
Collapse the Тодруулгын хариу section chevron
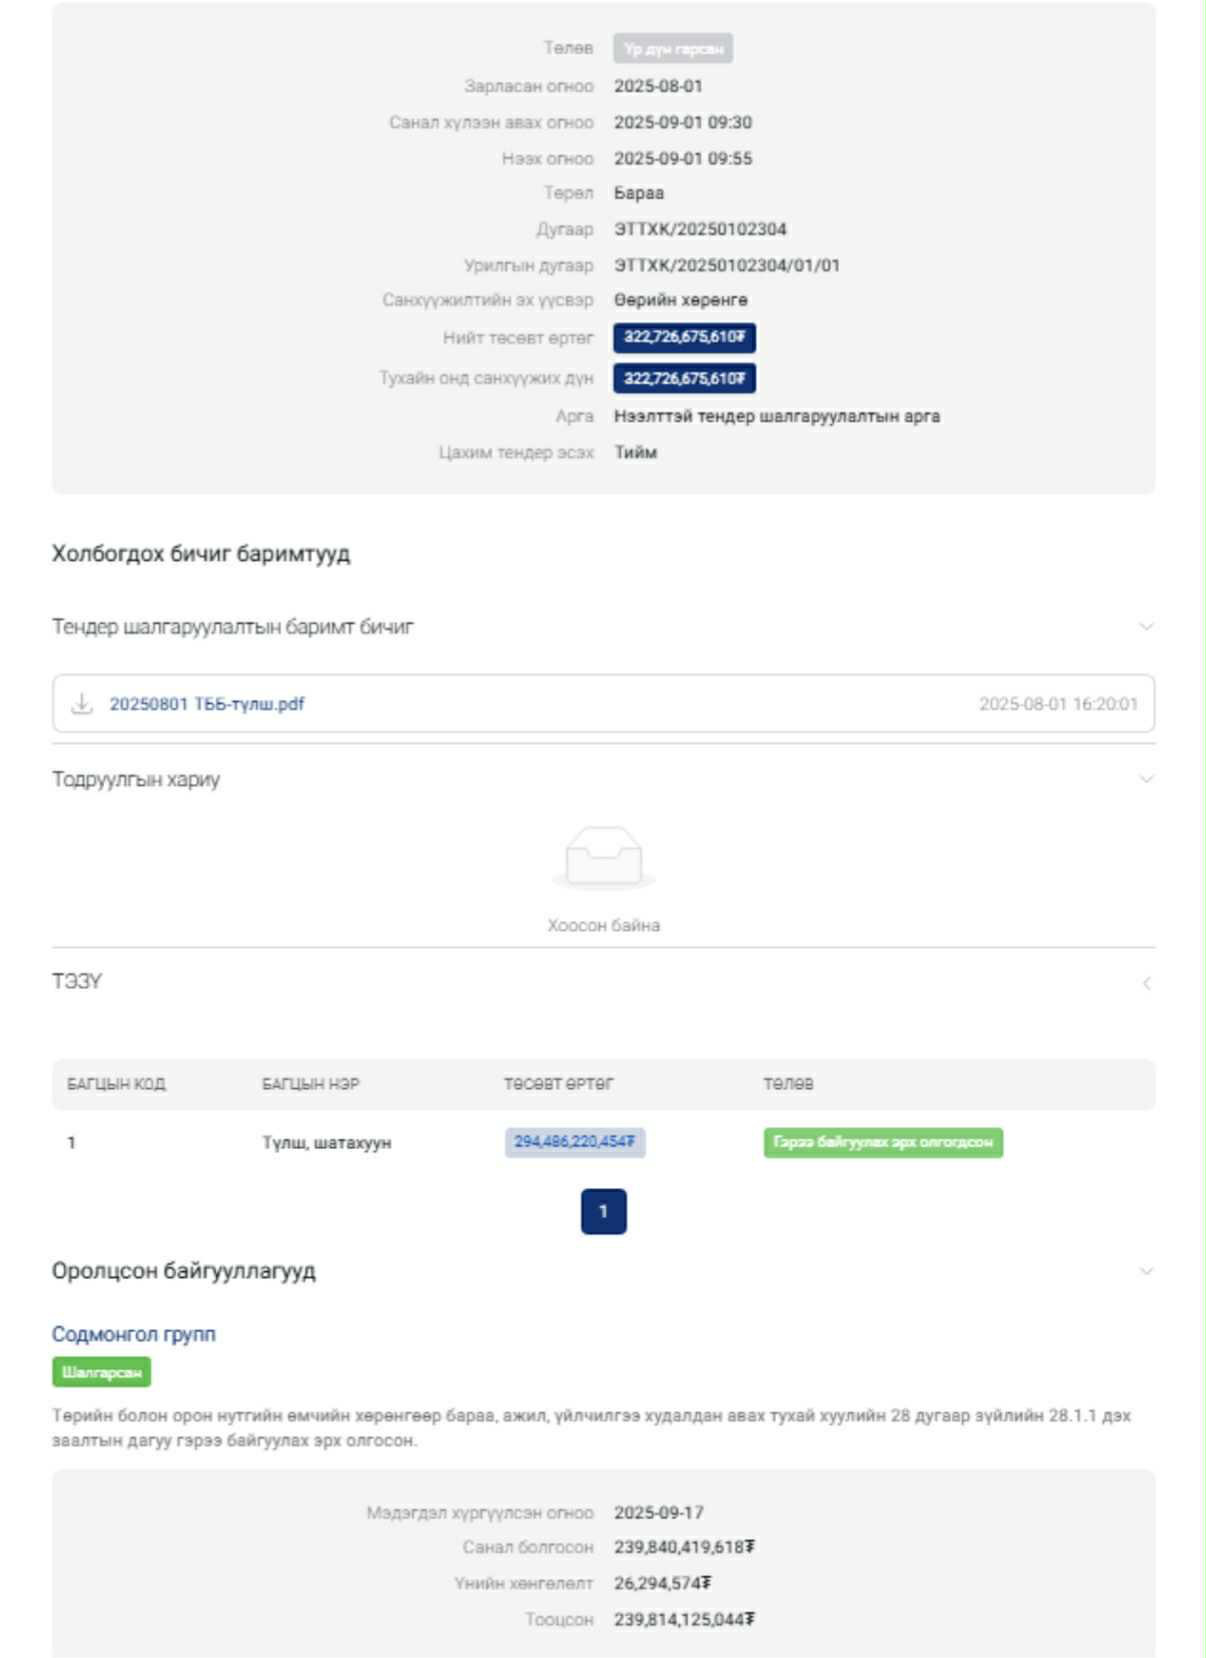coord(1146,779)
